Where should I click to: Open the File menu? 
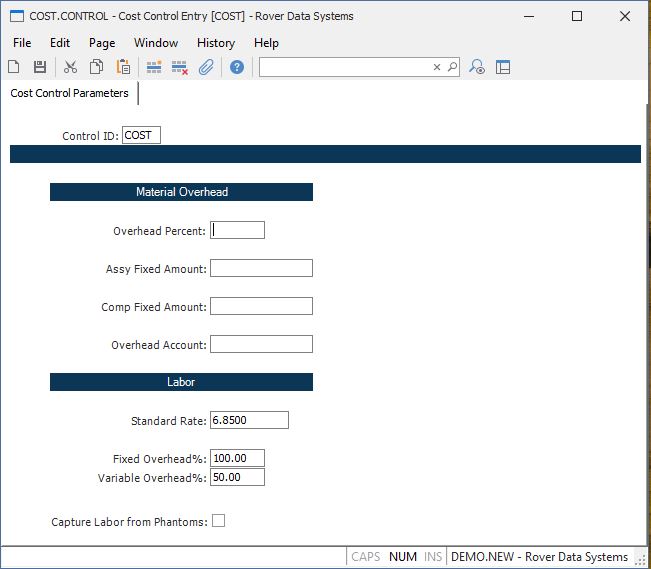pos(22,43)
